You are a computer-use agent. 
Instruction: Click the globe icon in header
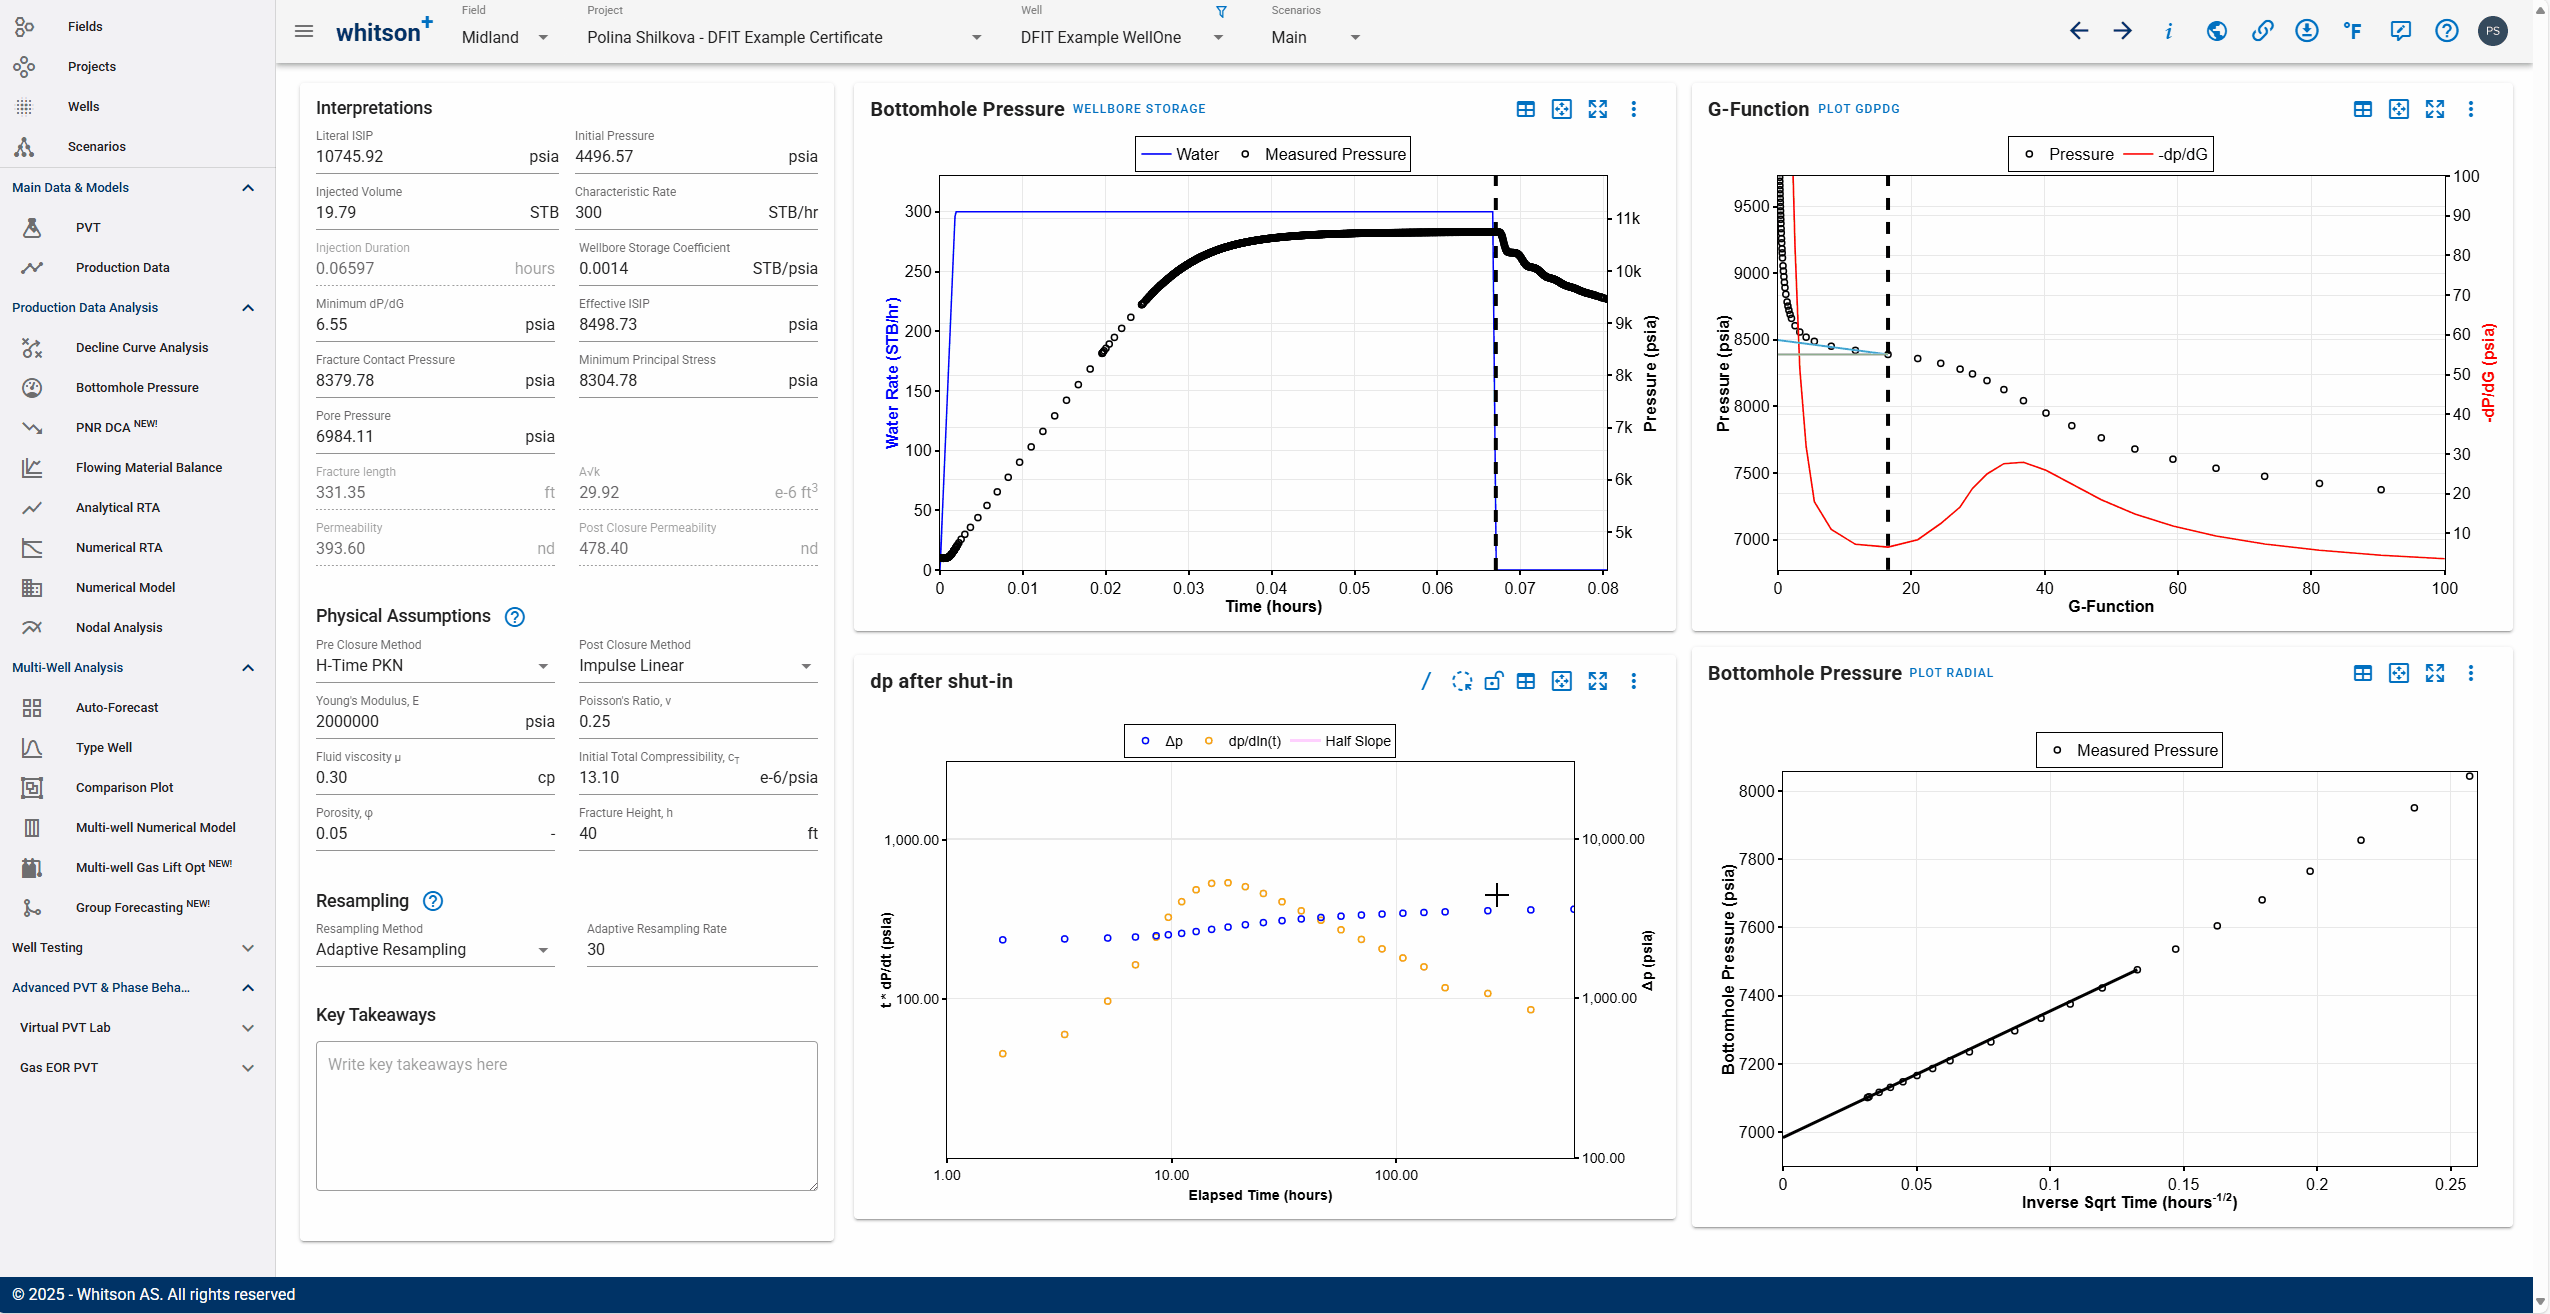pos(2217,31)
